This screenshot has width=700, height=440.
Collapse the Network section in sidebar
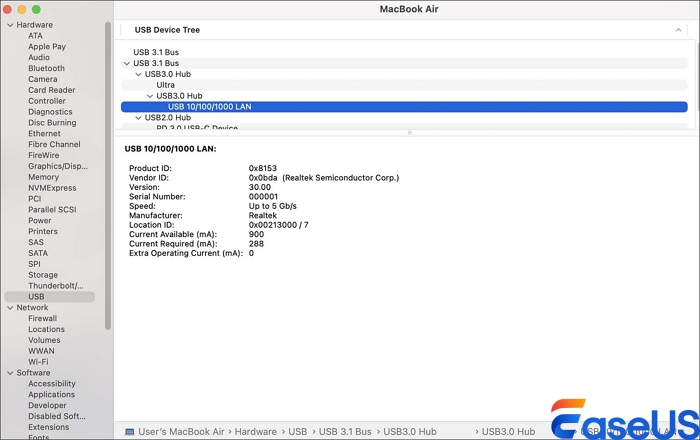click(10, 308)
